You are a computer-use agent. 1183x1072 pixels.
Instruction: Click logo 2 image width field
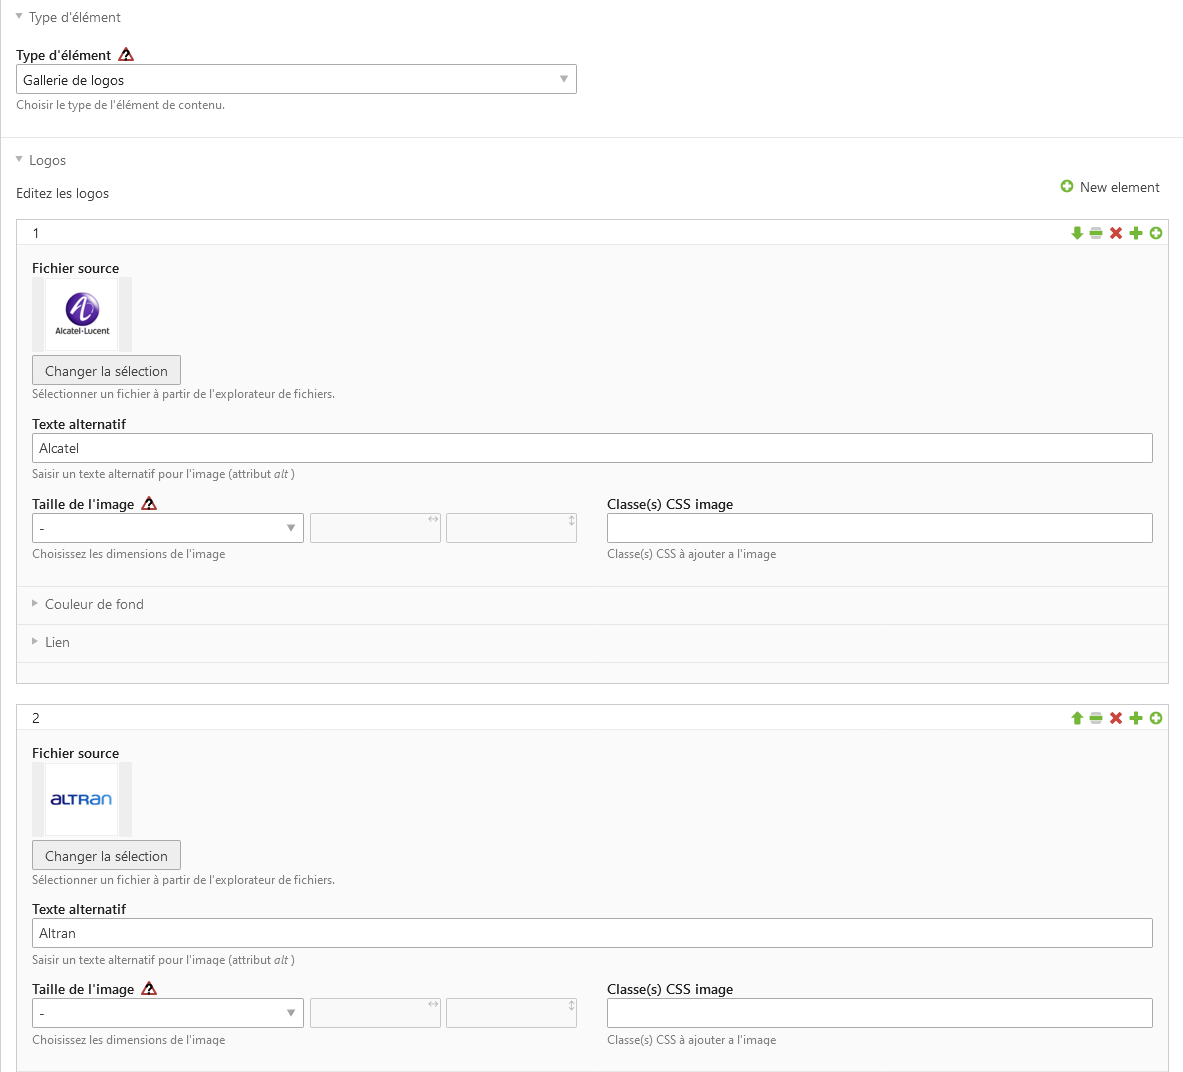pos(375,1013)
